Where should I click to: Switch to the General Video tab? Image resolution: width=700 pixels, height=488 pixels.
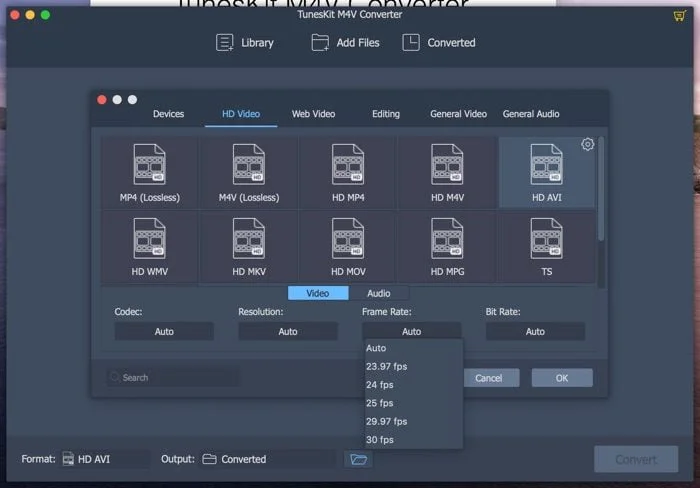458,114
